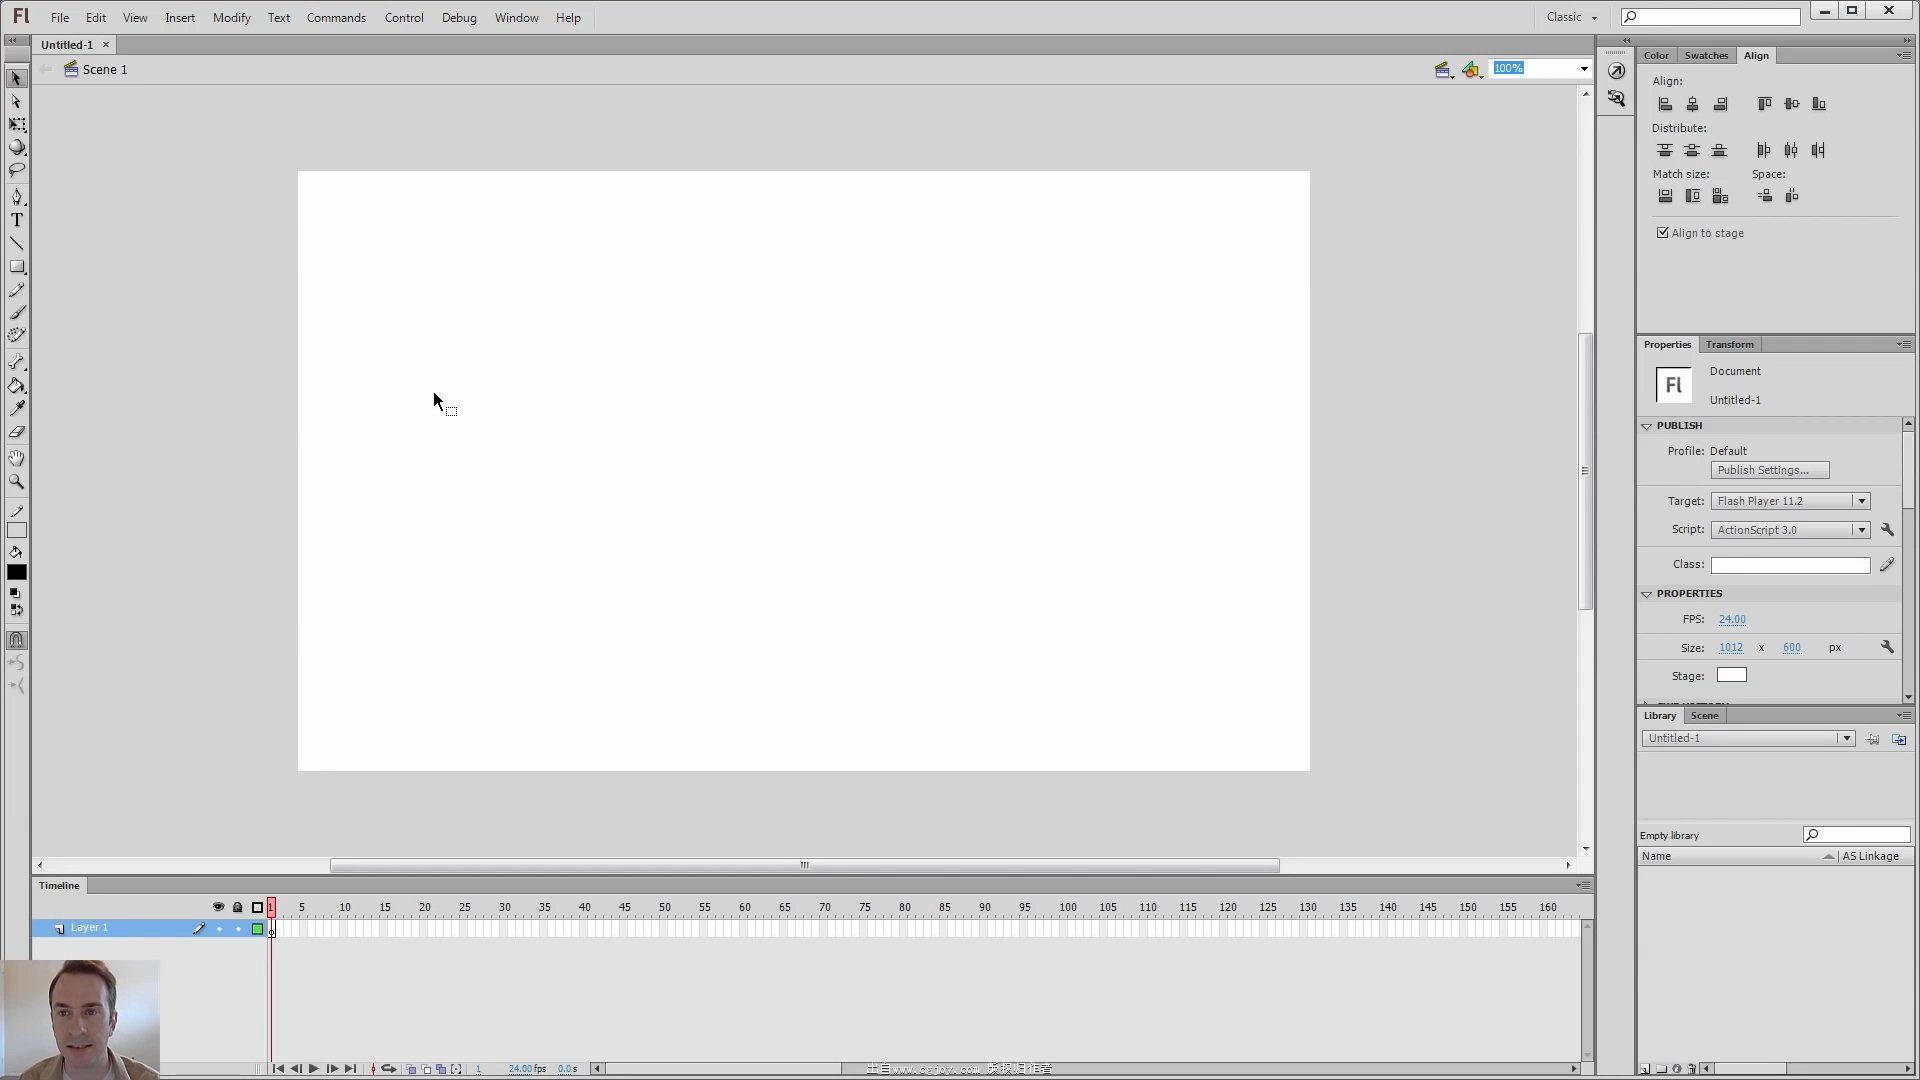Open the Debug menu
The width and height of the screenshot is (1920, 1080).
click(459, 17)
